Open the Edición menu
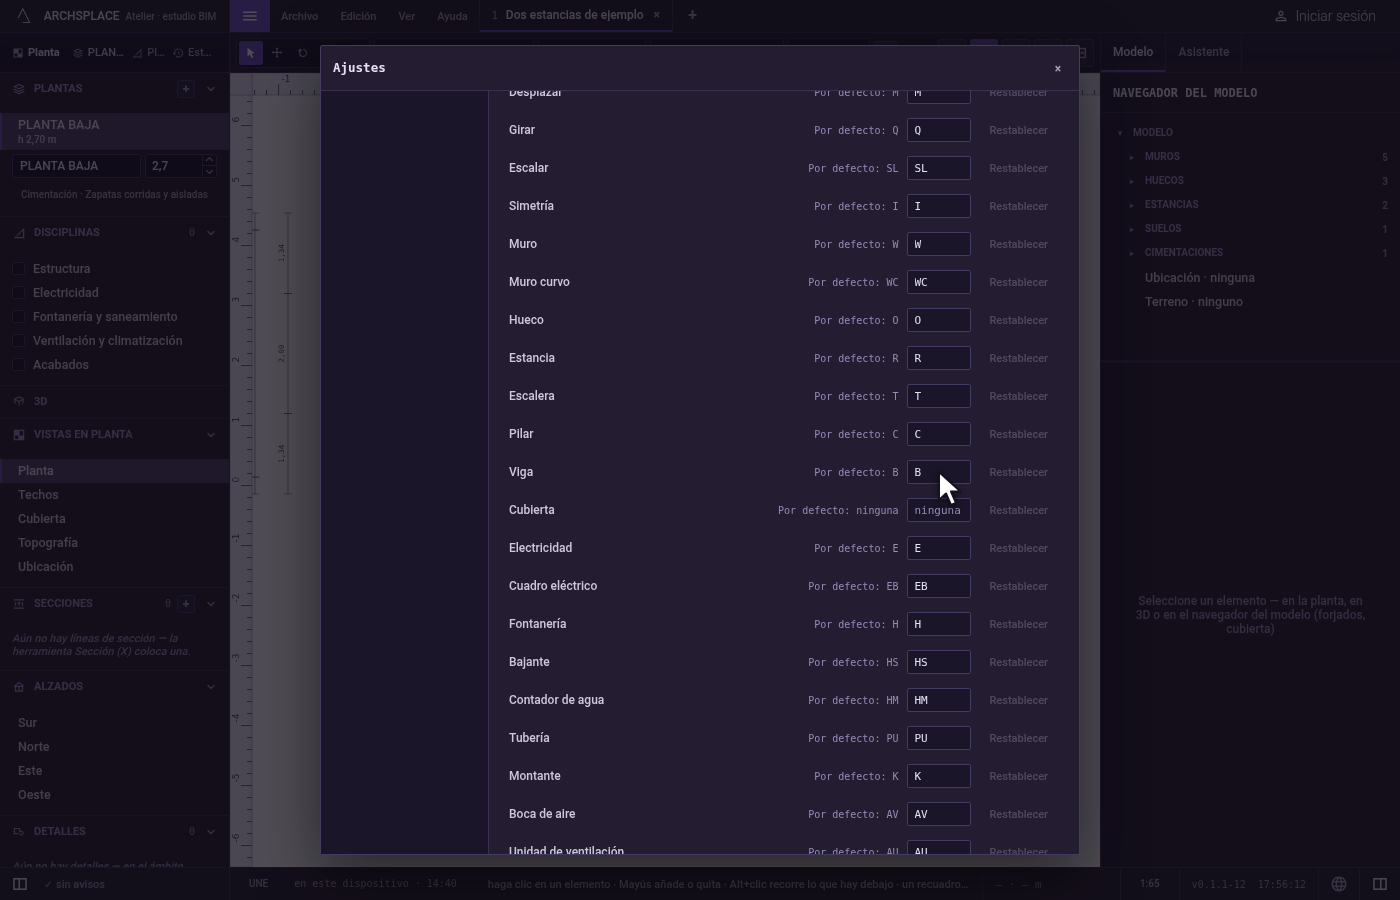 (x=358, y=16)
